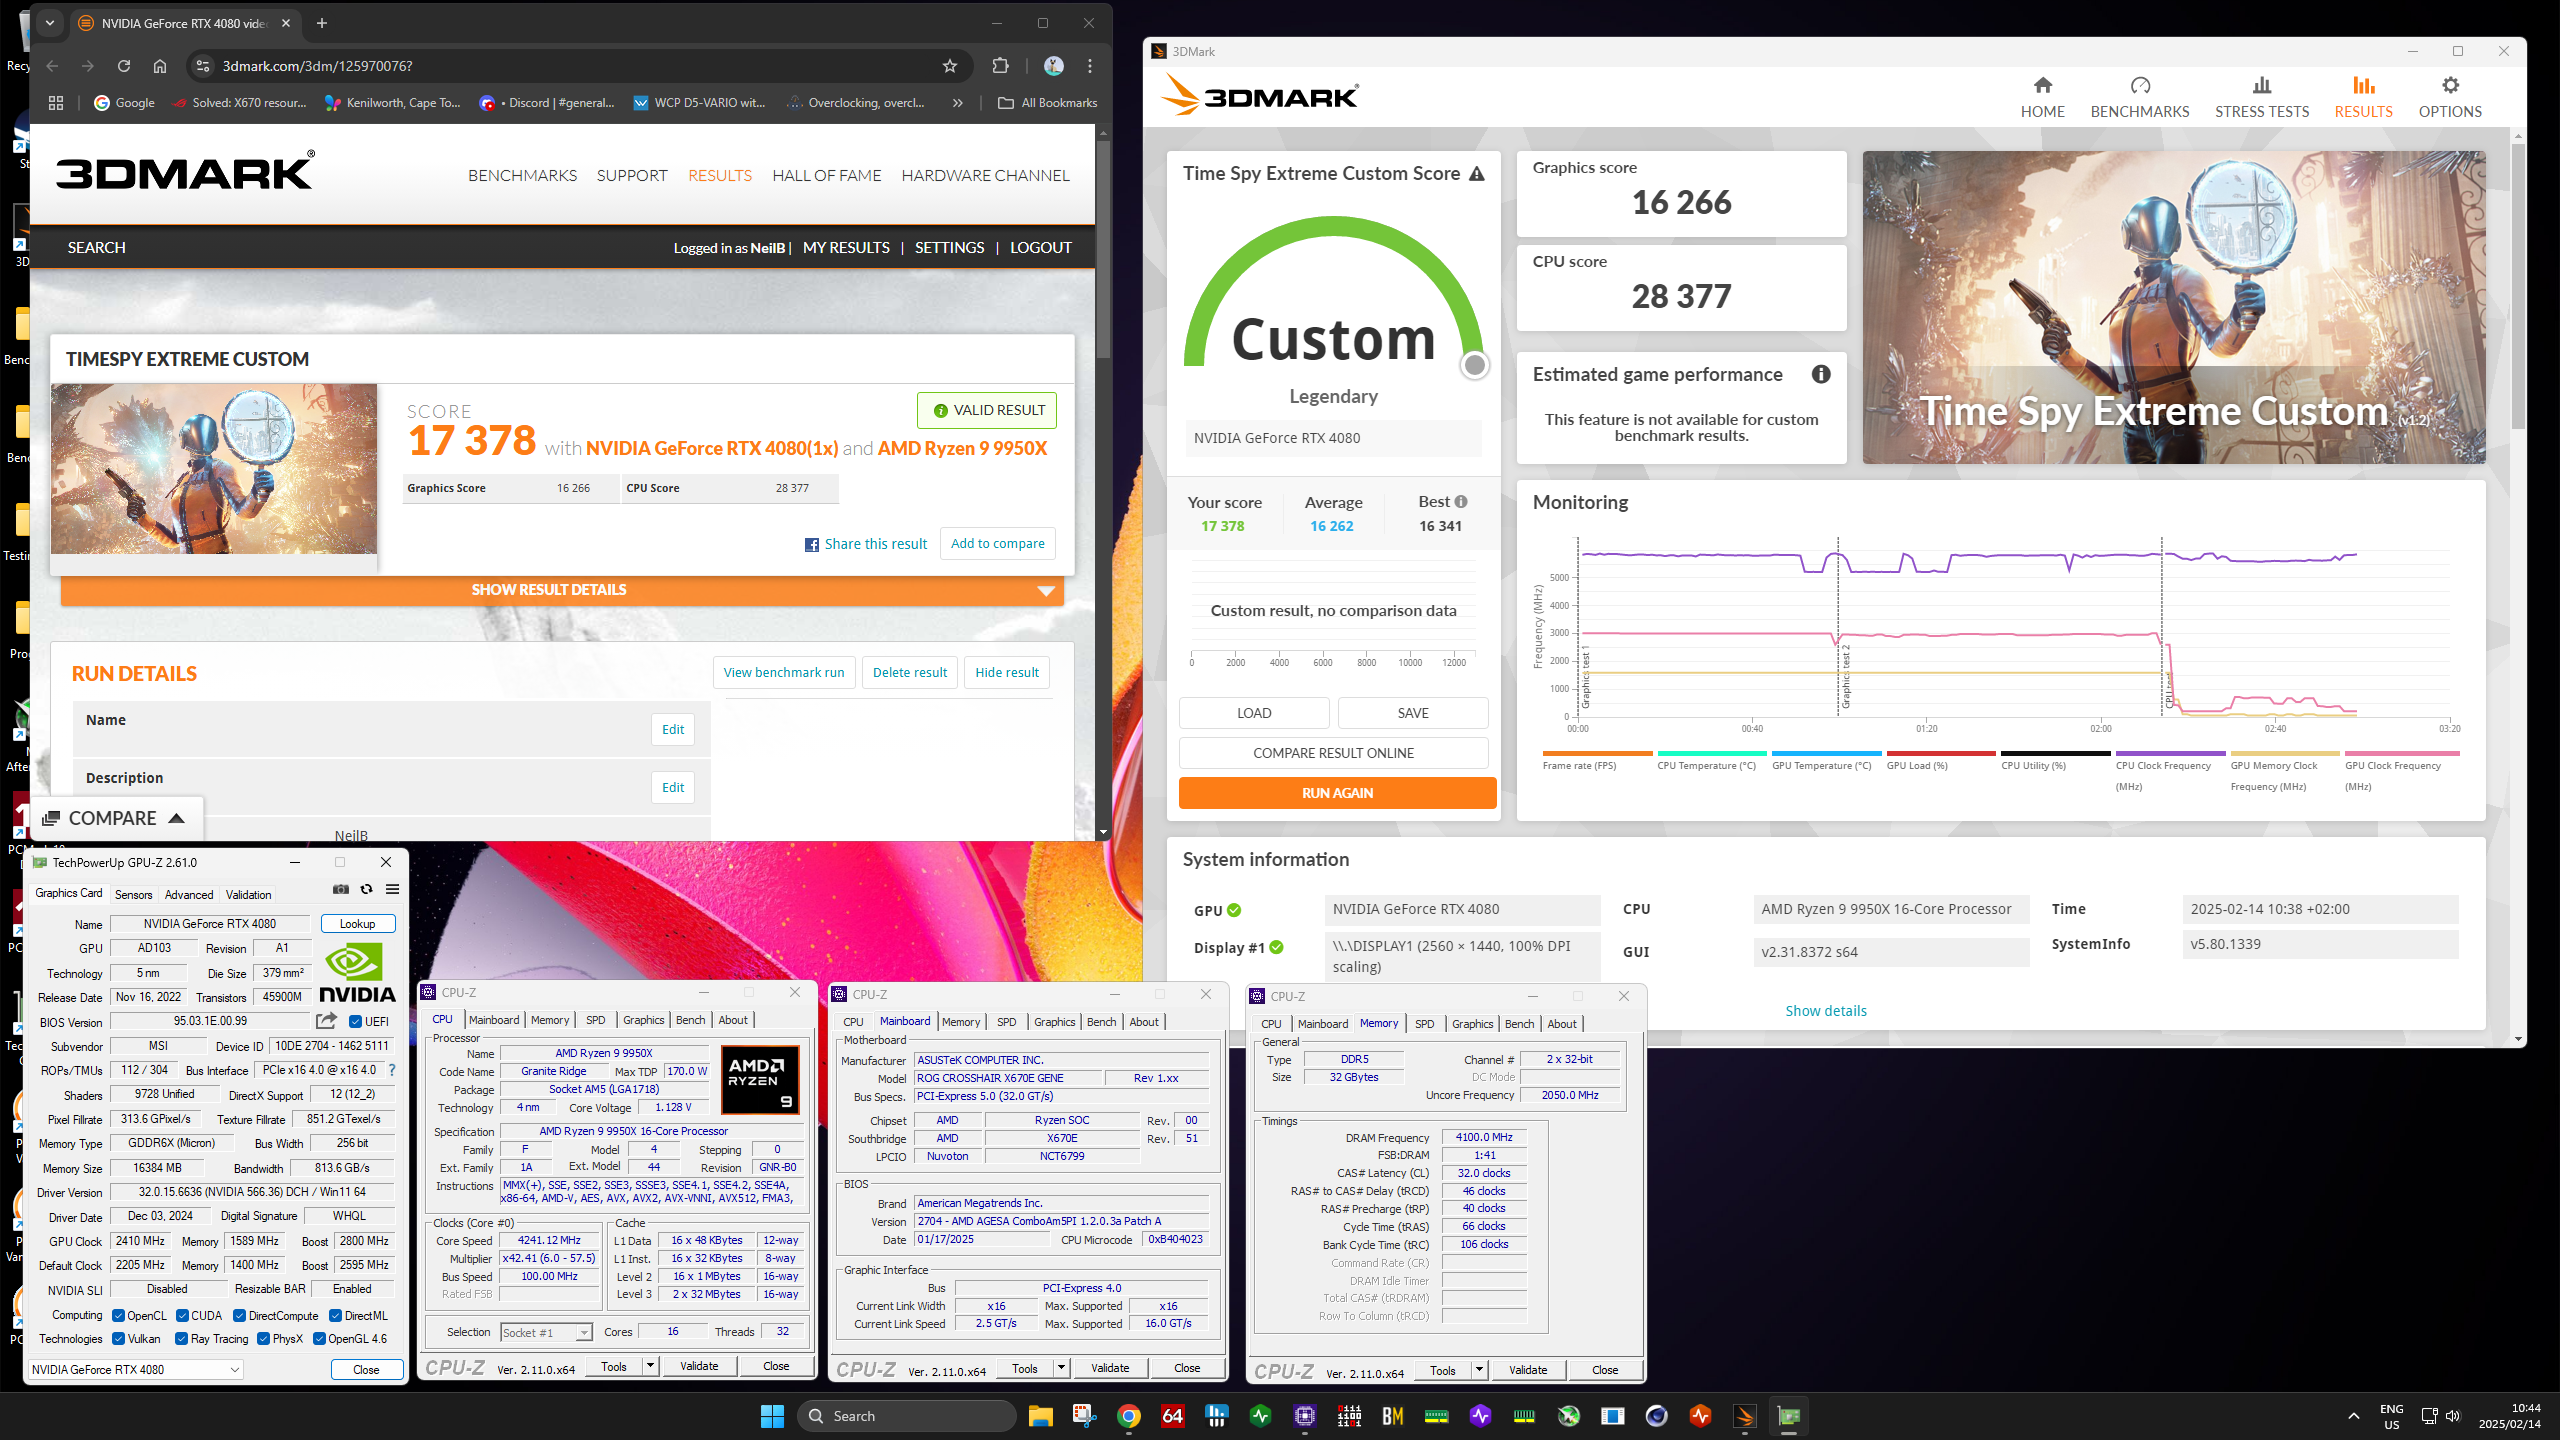Image resolution: width=2560 pixels, height=1440 pixels.
Task: Open the yellow BM app on taskbar
Action: click(1393, 1416)
